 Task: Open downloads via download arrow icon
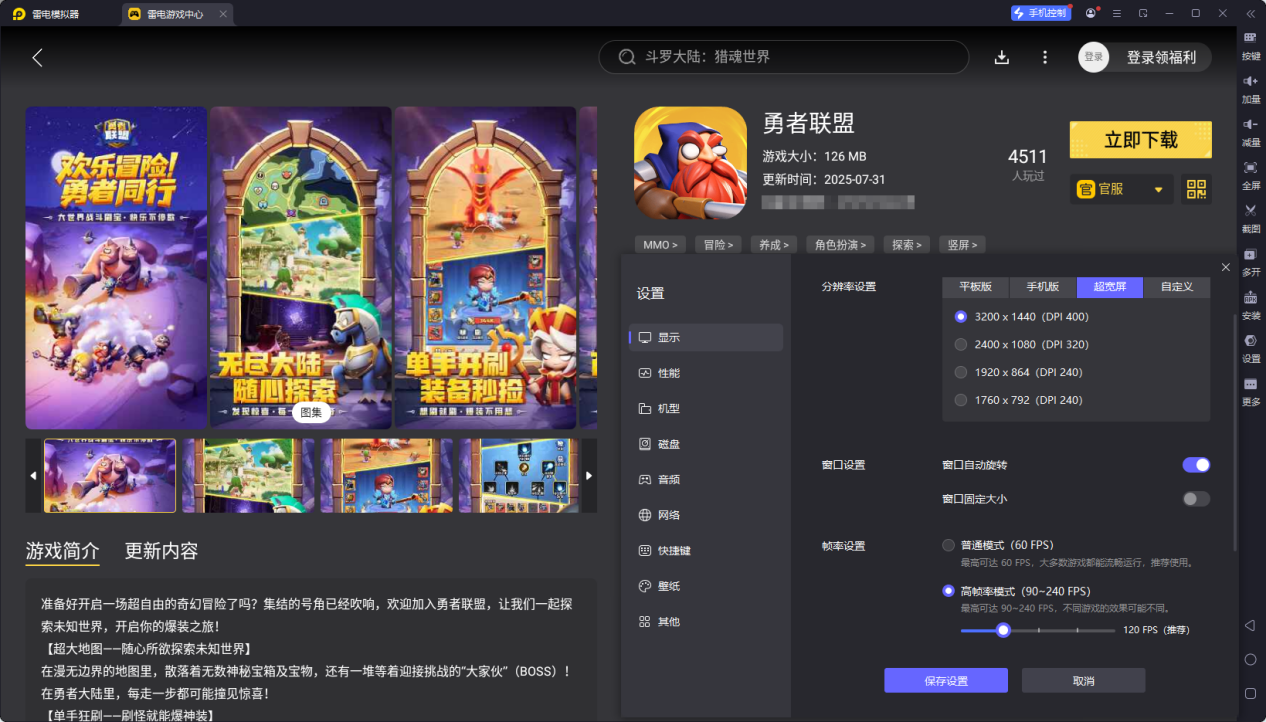point(1002,57)
